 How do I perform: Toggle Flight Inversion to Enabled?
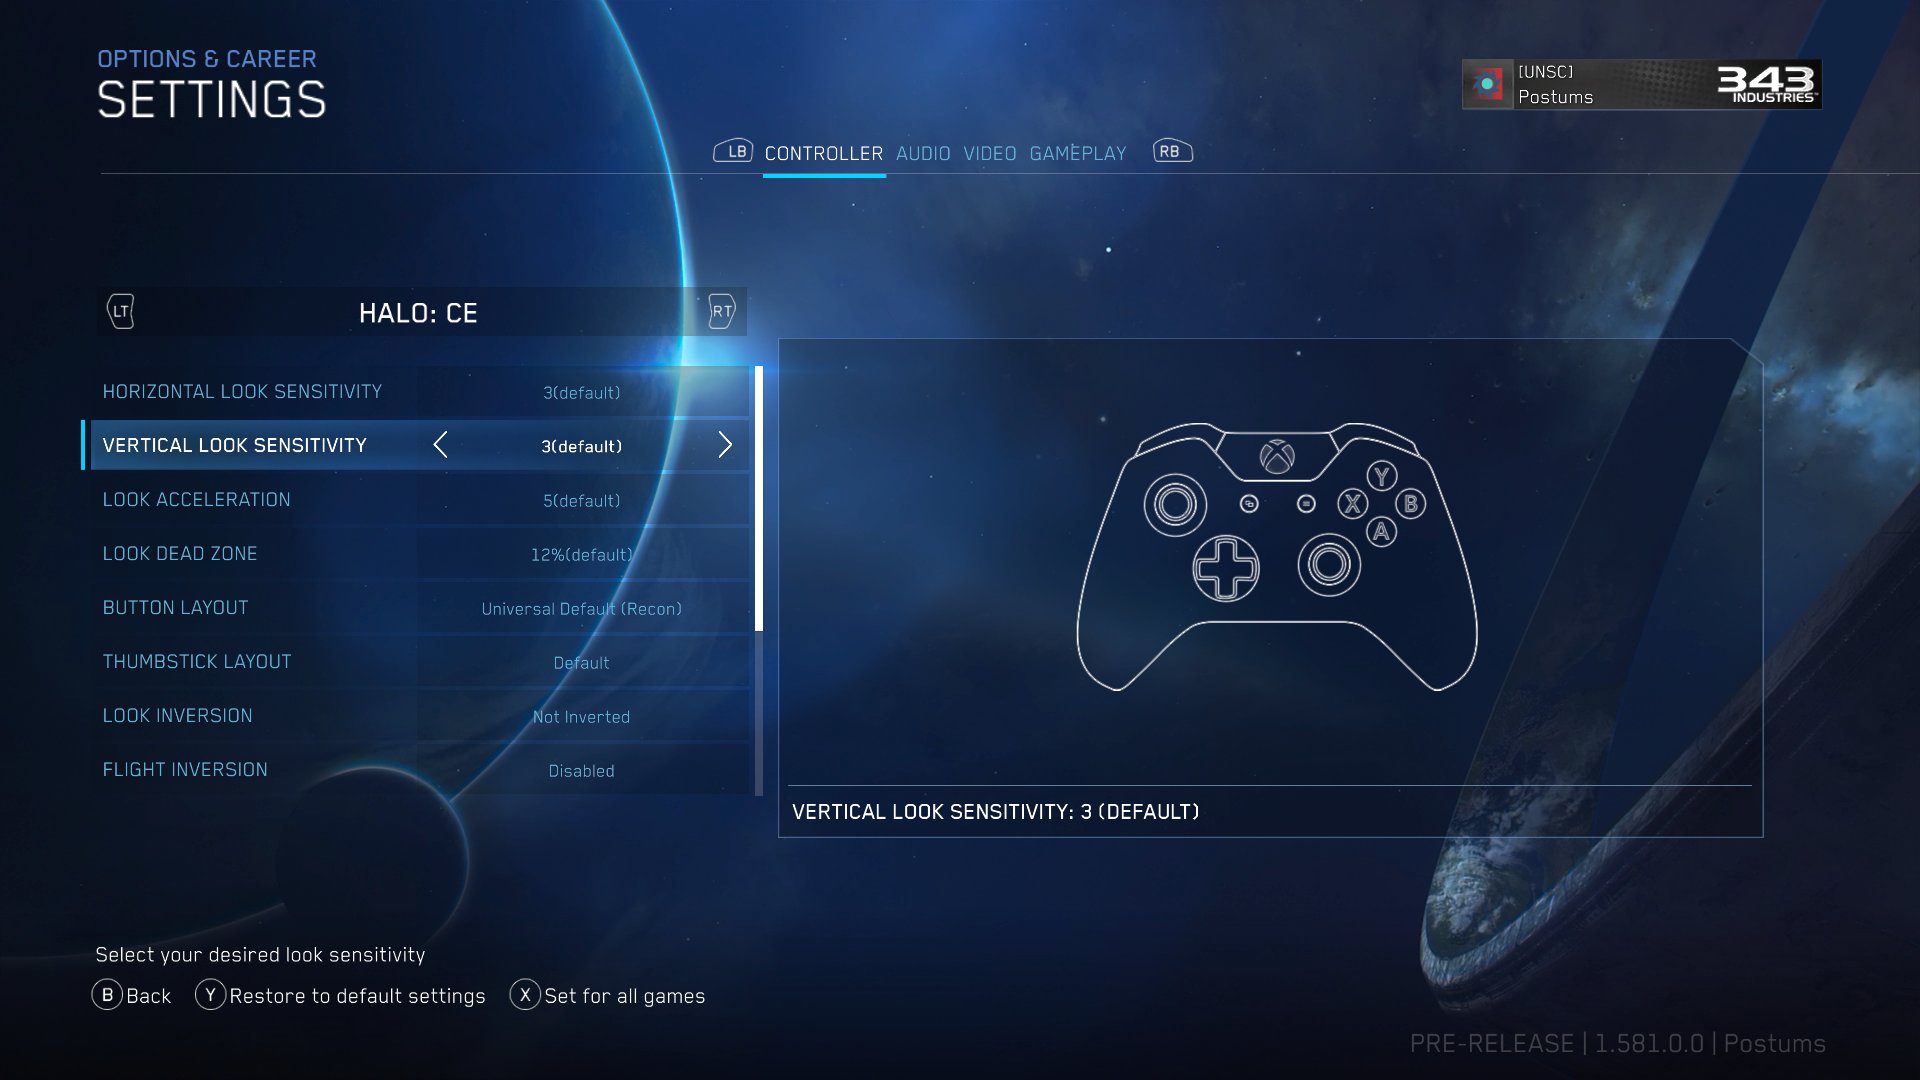[580, 770]
